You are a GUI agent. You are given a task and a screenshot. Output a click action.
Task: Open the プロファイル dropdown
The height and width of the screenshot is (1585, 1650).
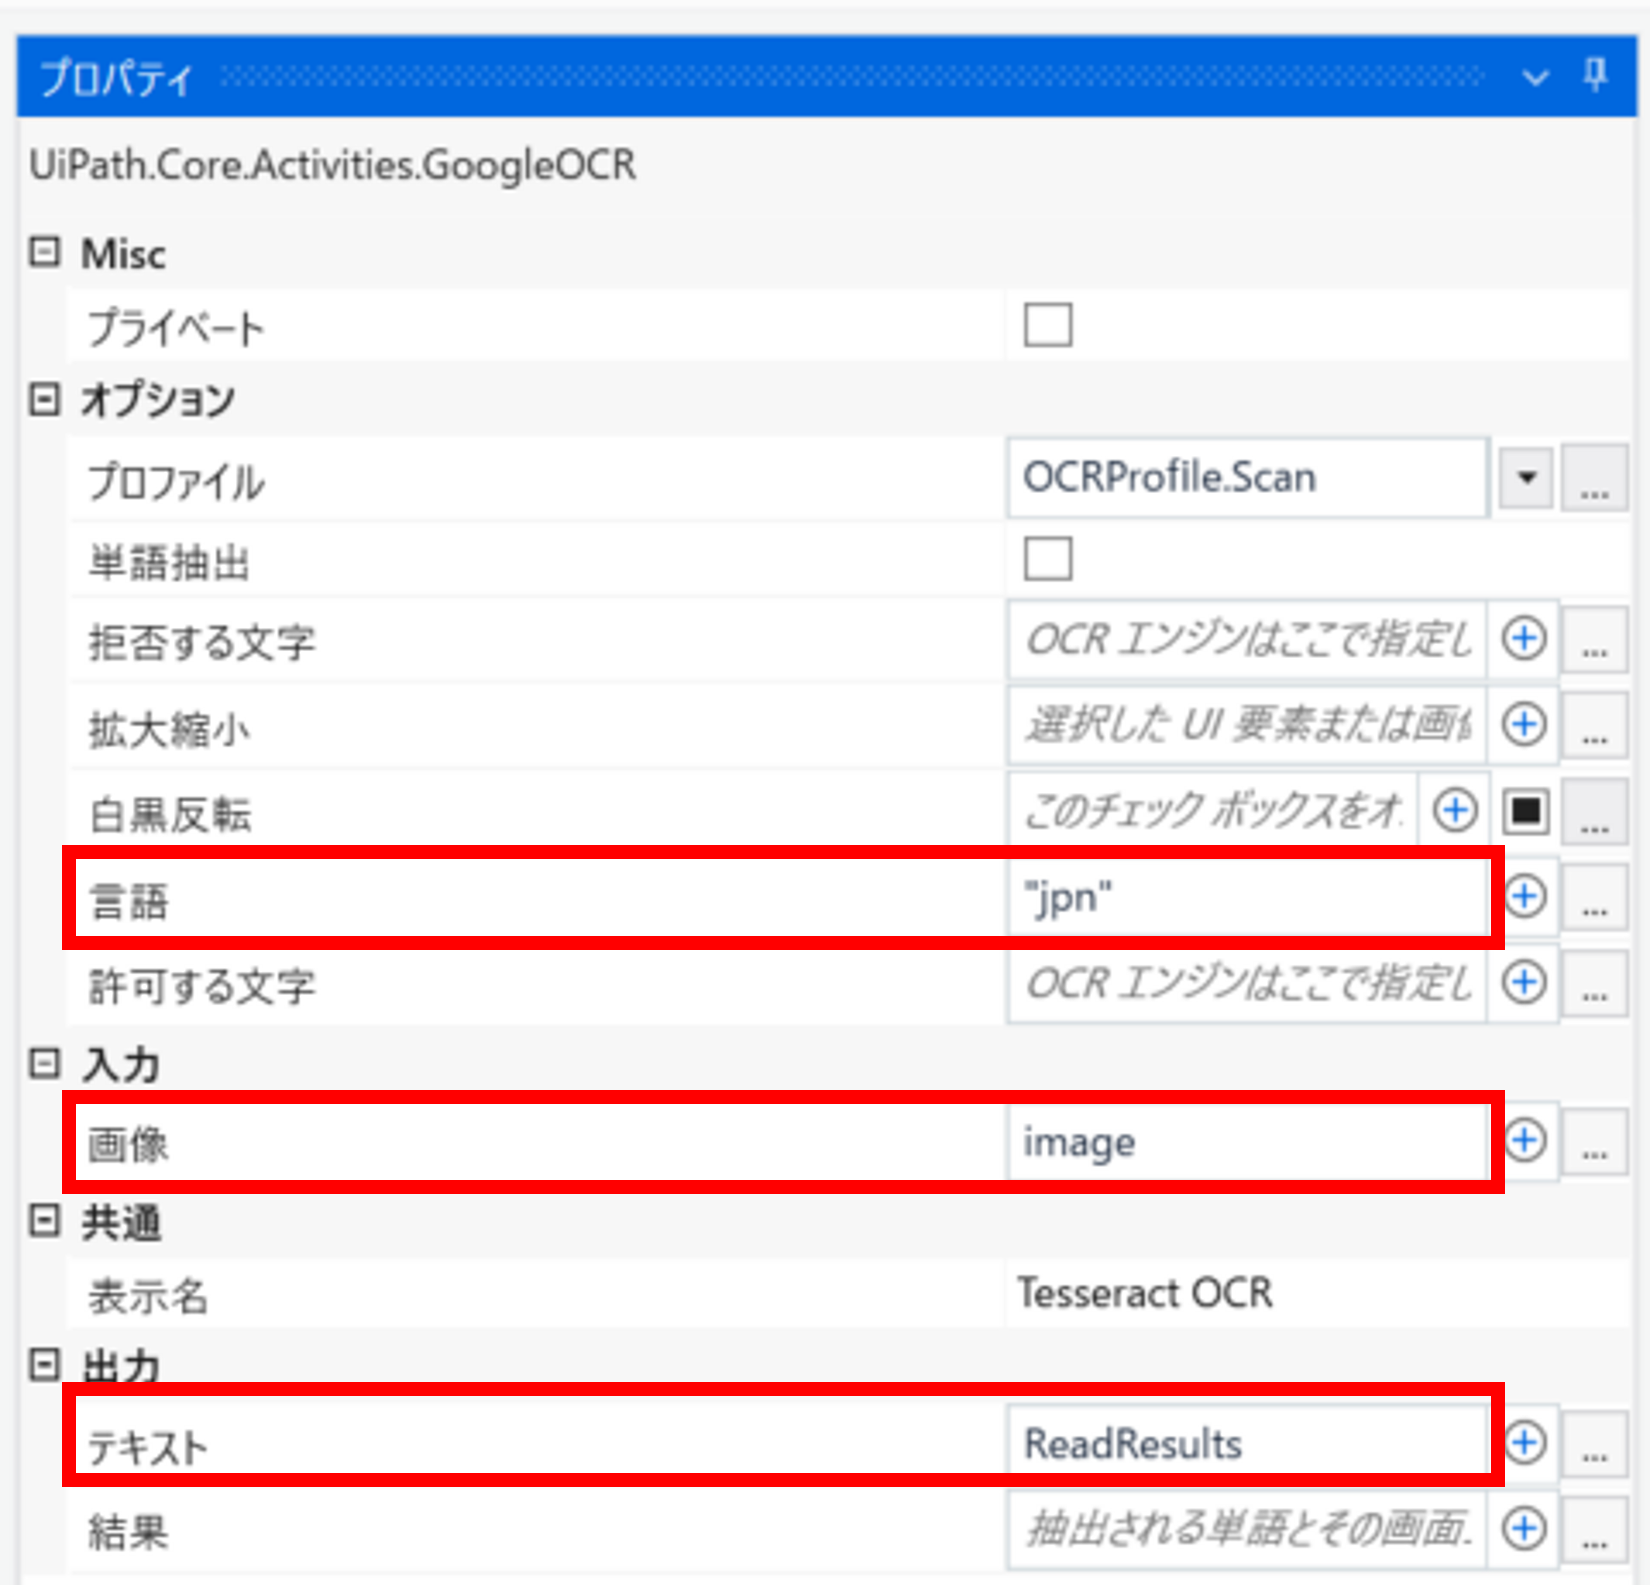[1524, 478]
